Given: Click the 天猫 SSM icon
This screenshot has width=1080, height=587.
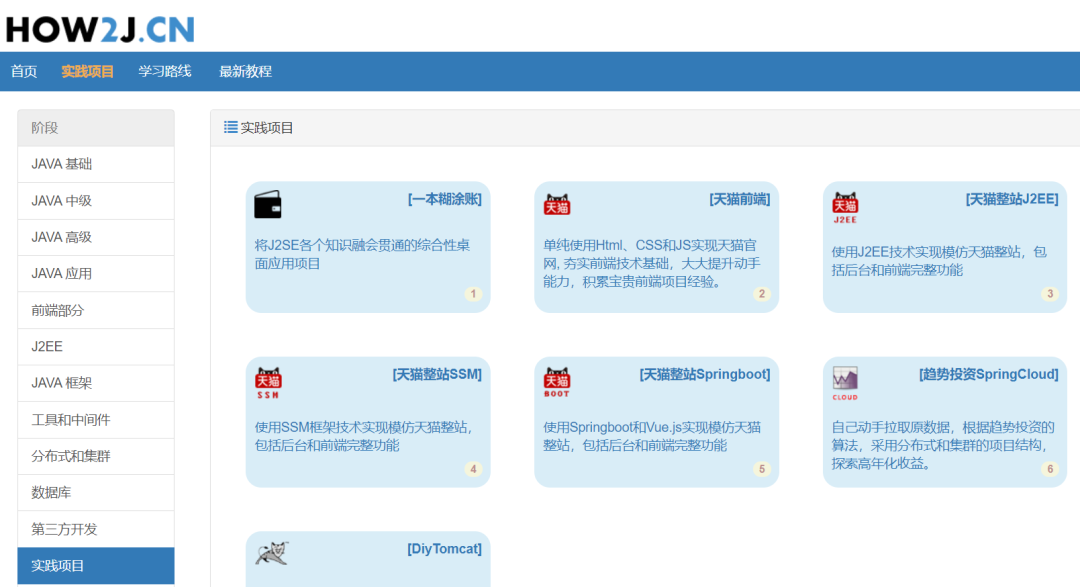Looking at the screenshot, I should (270, 381).
